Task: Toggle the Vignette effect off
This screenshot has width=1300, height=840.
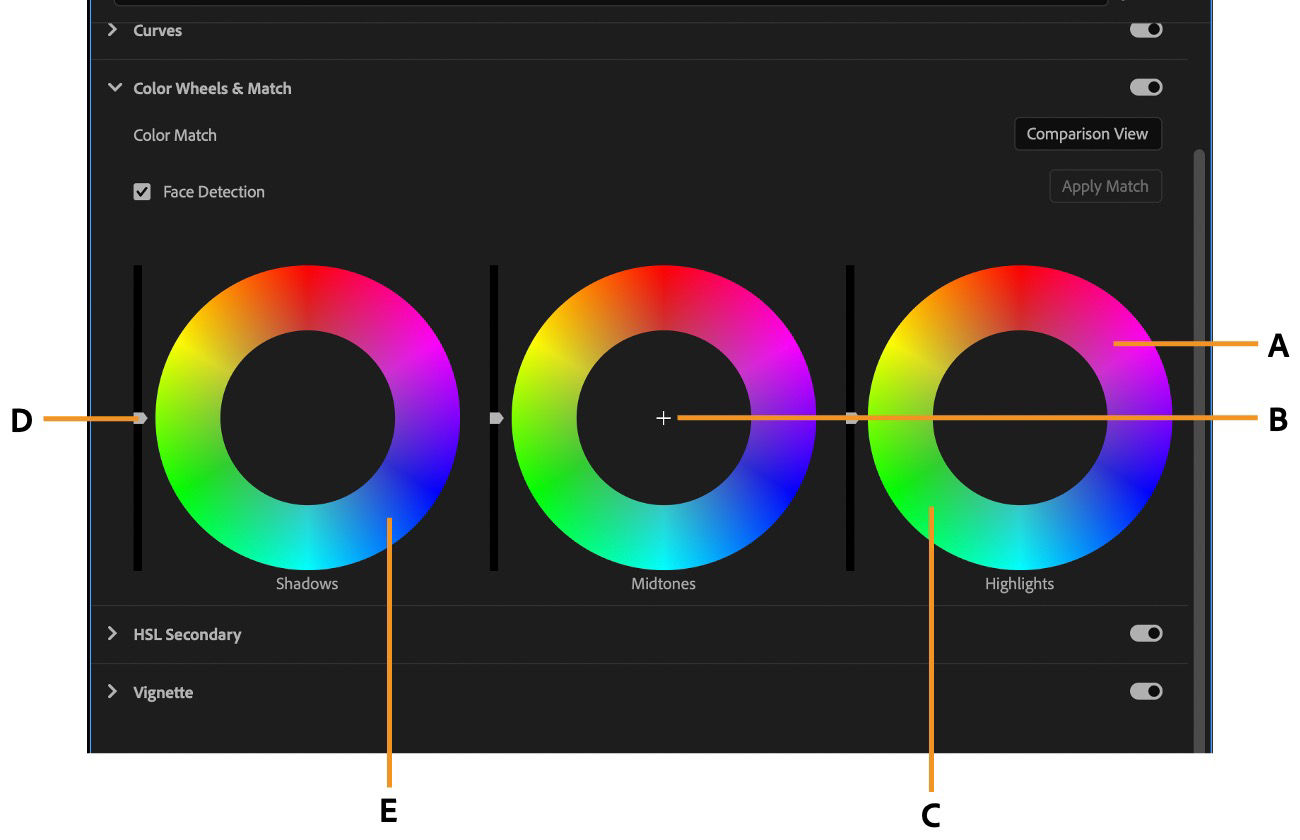Action: click(1146, 690)
